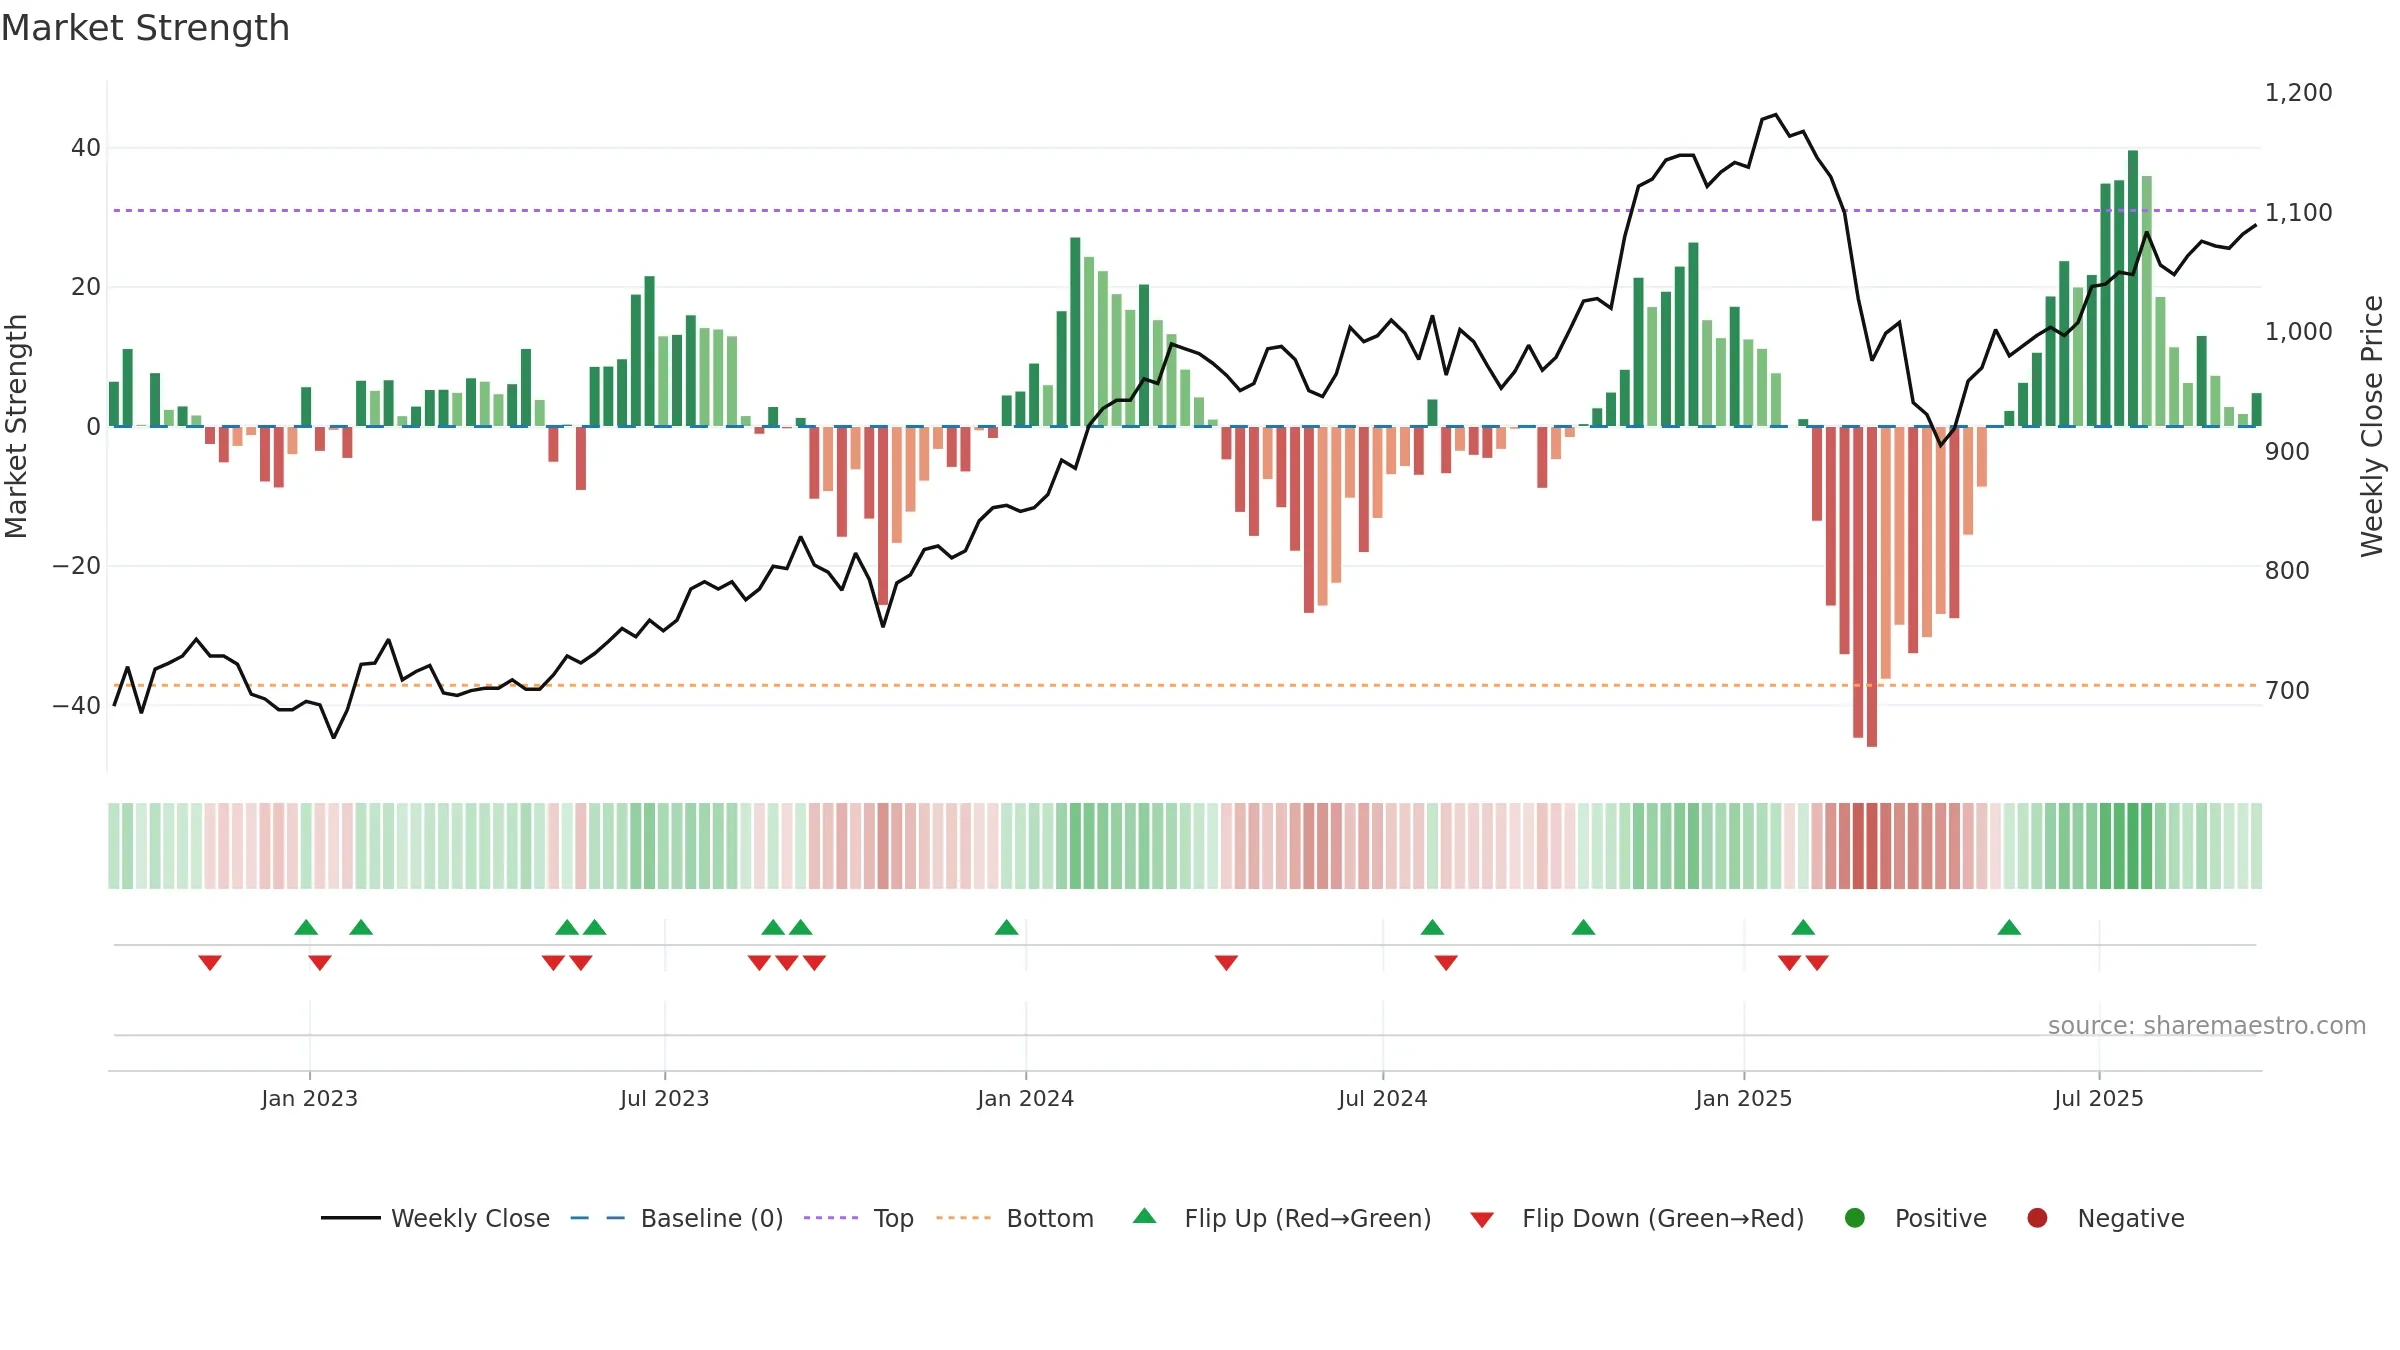
Task: Click the Jul 2023 axis label
Action: click(665, 1099)
